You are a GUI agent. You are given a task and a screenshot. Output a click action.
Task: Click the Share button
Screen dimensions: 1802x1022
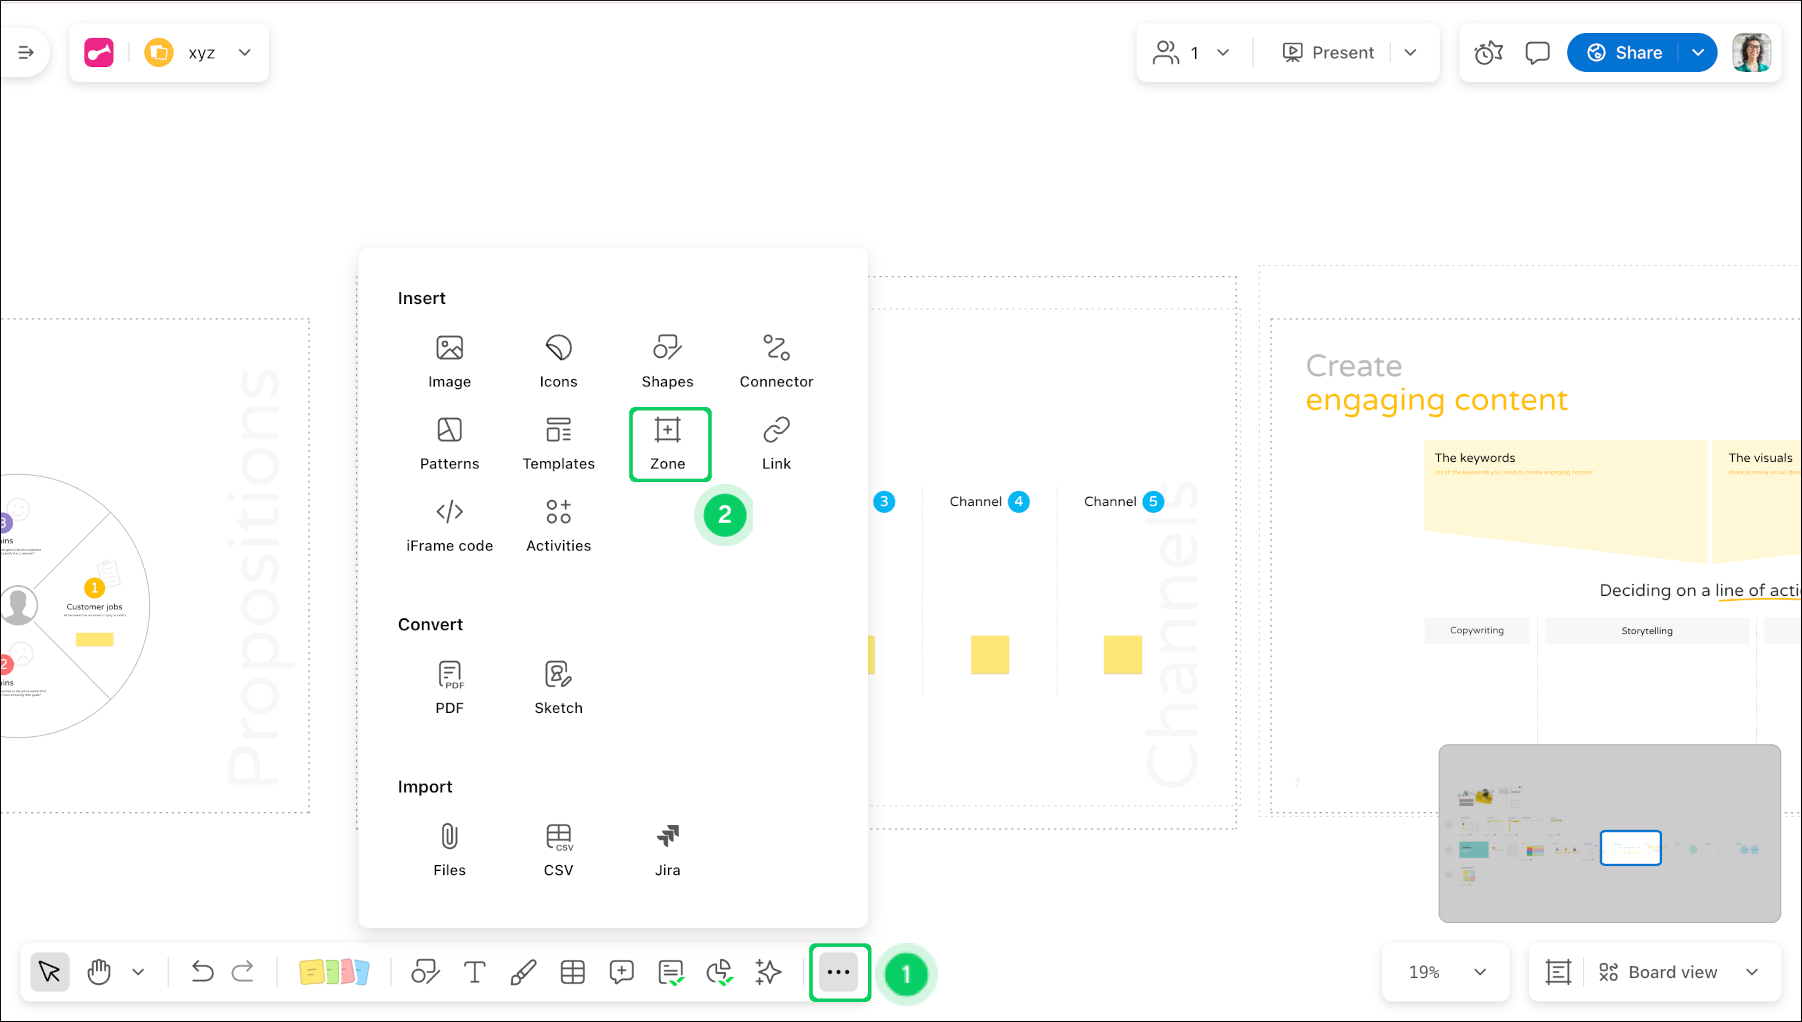point(1625,53)
